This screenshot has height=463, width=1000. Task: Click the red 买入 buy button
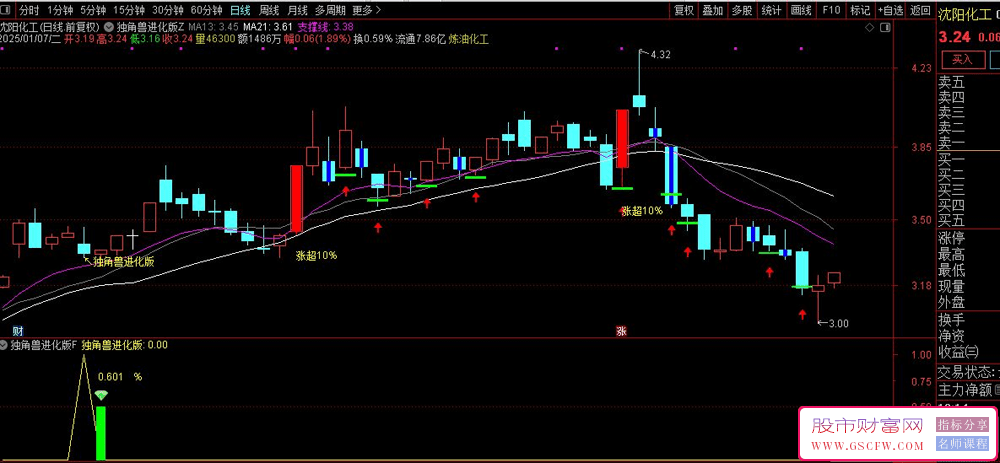coord(962,60)
